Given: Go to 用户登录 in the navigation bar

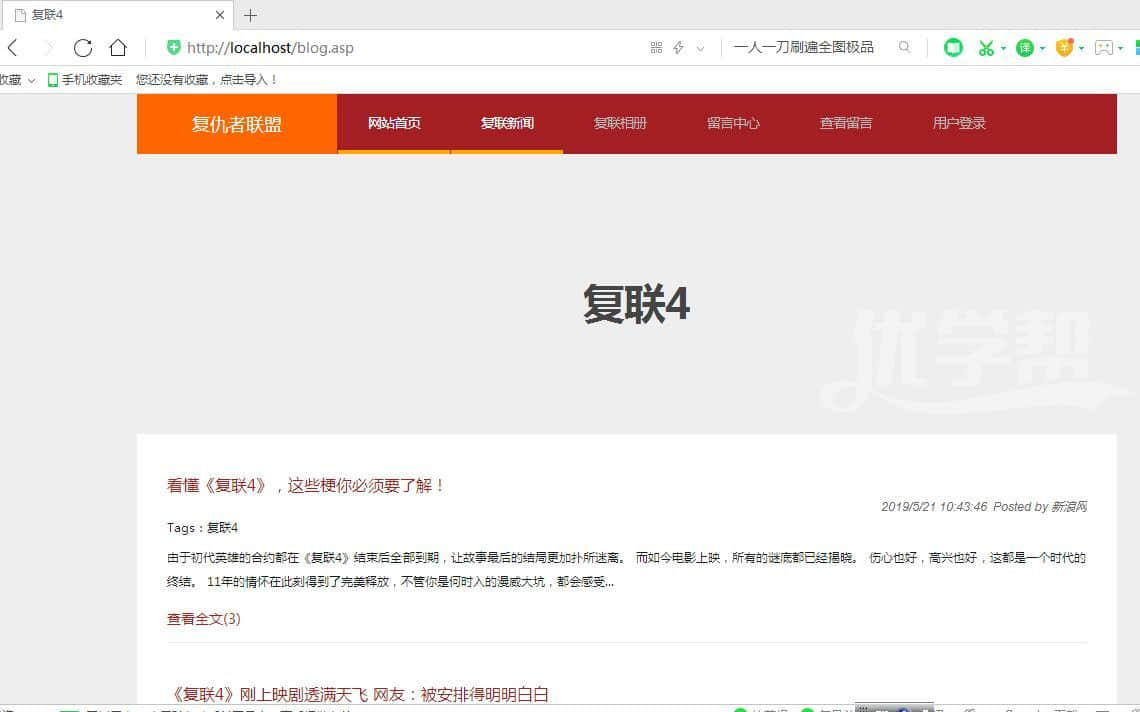Looking at the screenshot, I should point(959,123).
